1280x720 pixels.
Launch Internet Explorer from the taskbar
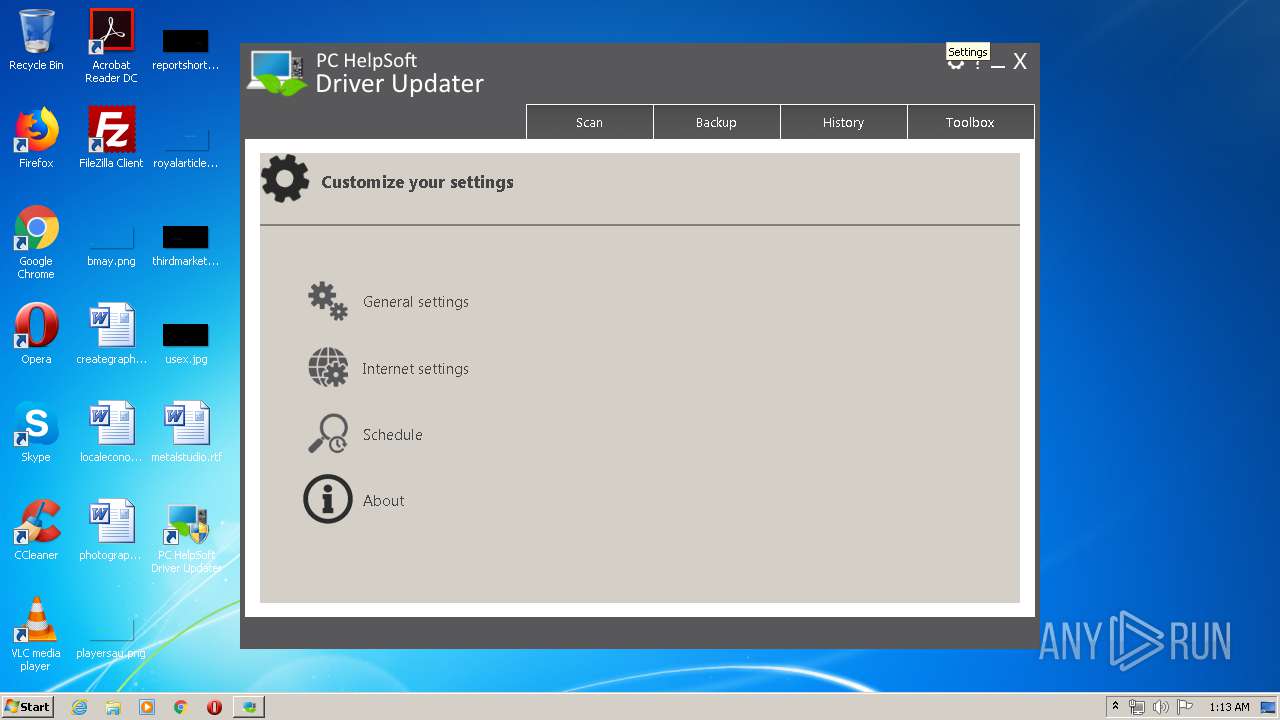[79, 707]
